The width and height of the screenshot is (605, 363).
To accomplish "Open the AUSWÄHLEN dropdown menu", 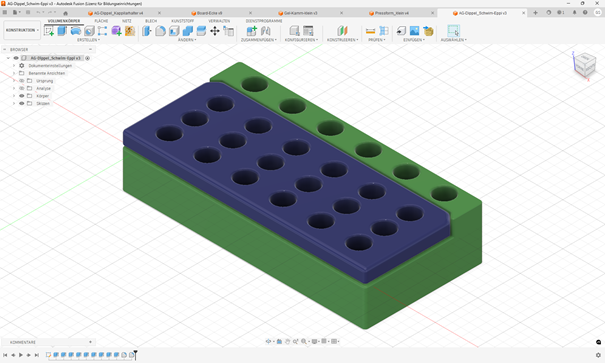I will pyautogui.click(x=454, y=40).
